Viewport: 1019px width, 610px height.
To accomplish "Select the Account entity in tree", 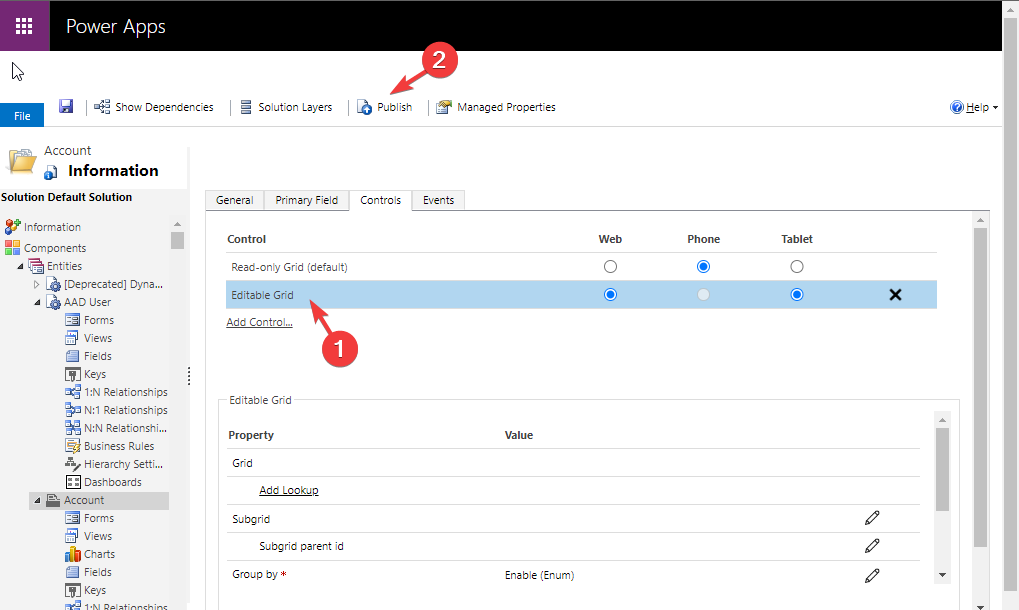I will pos(84,500).
